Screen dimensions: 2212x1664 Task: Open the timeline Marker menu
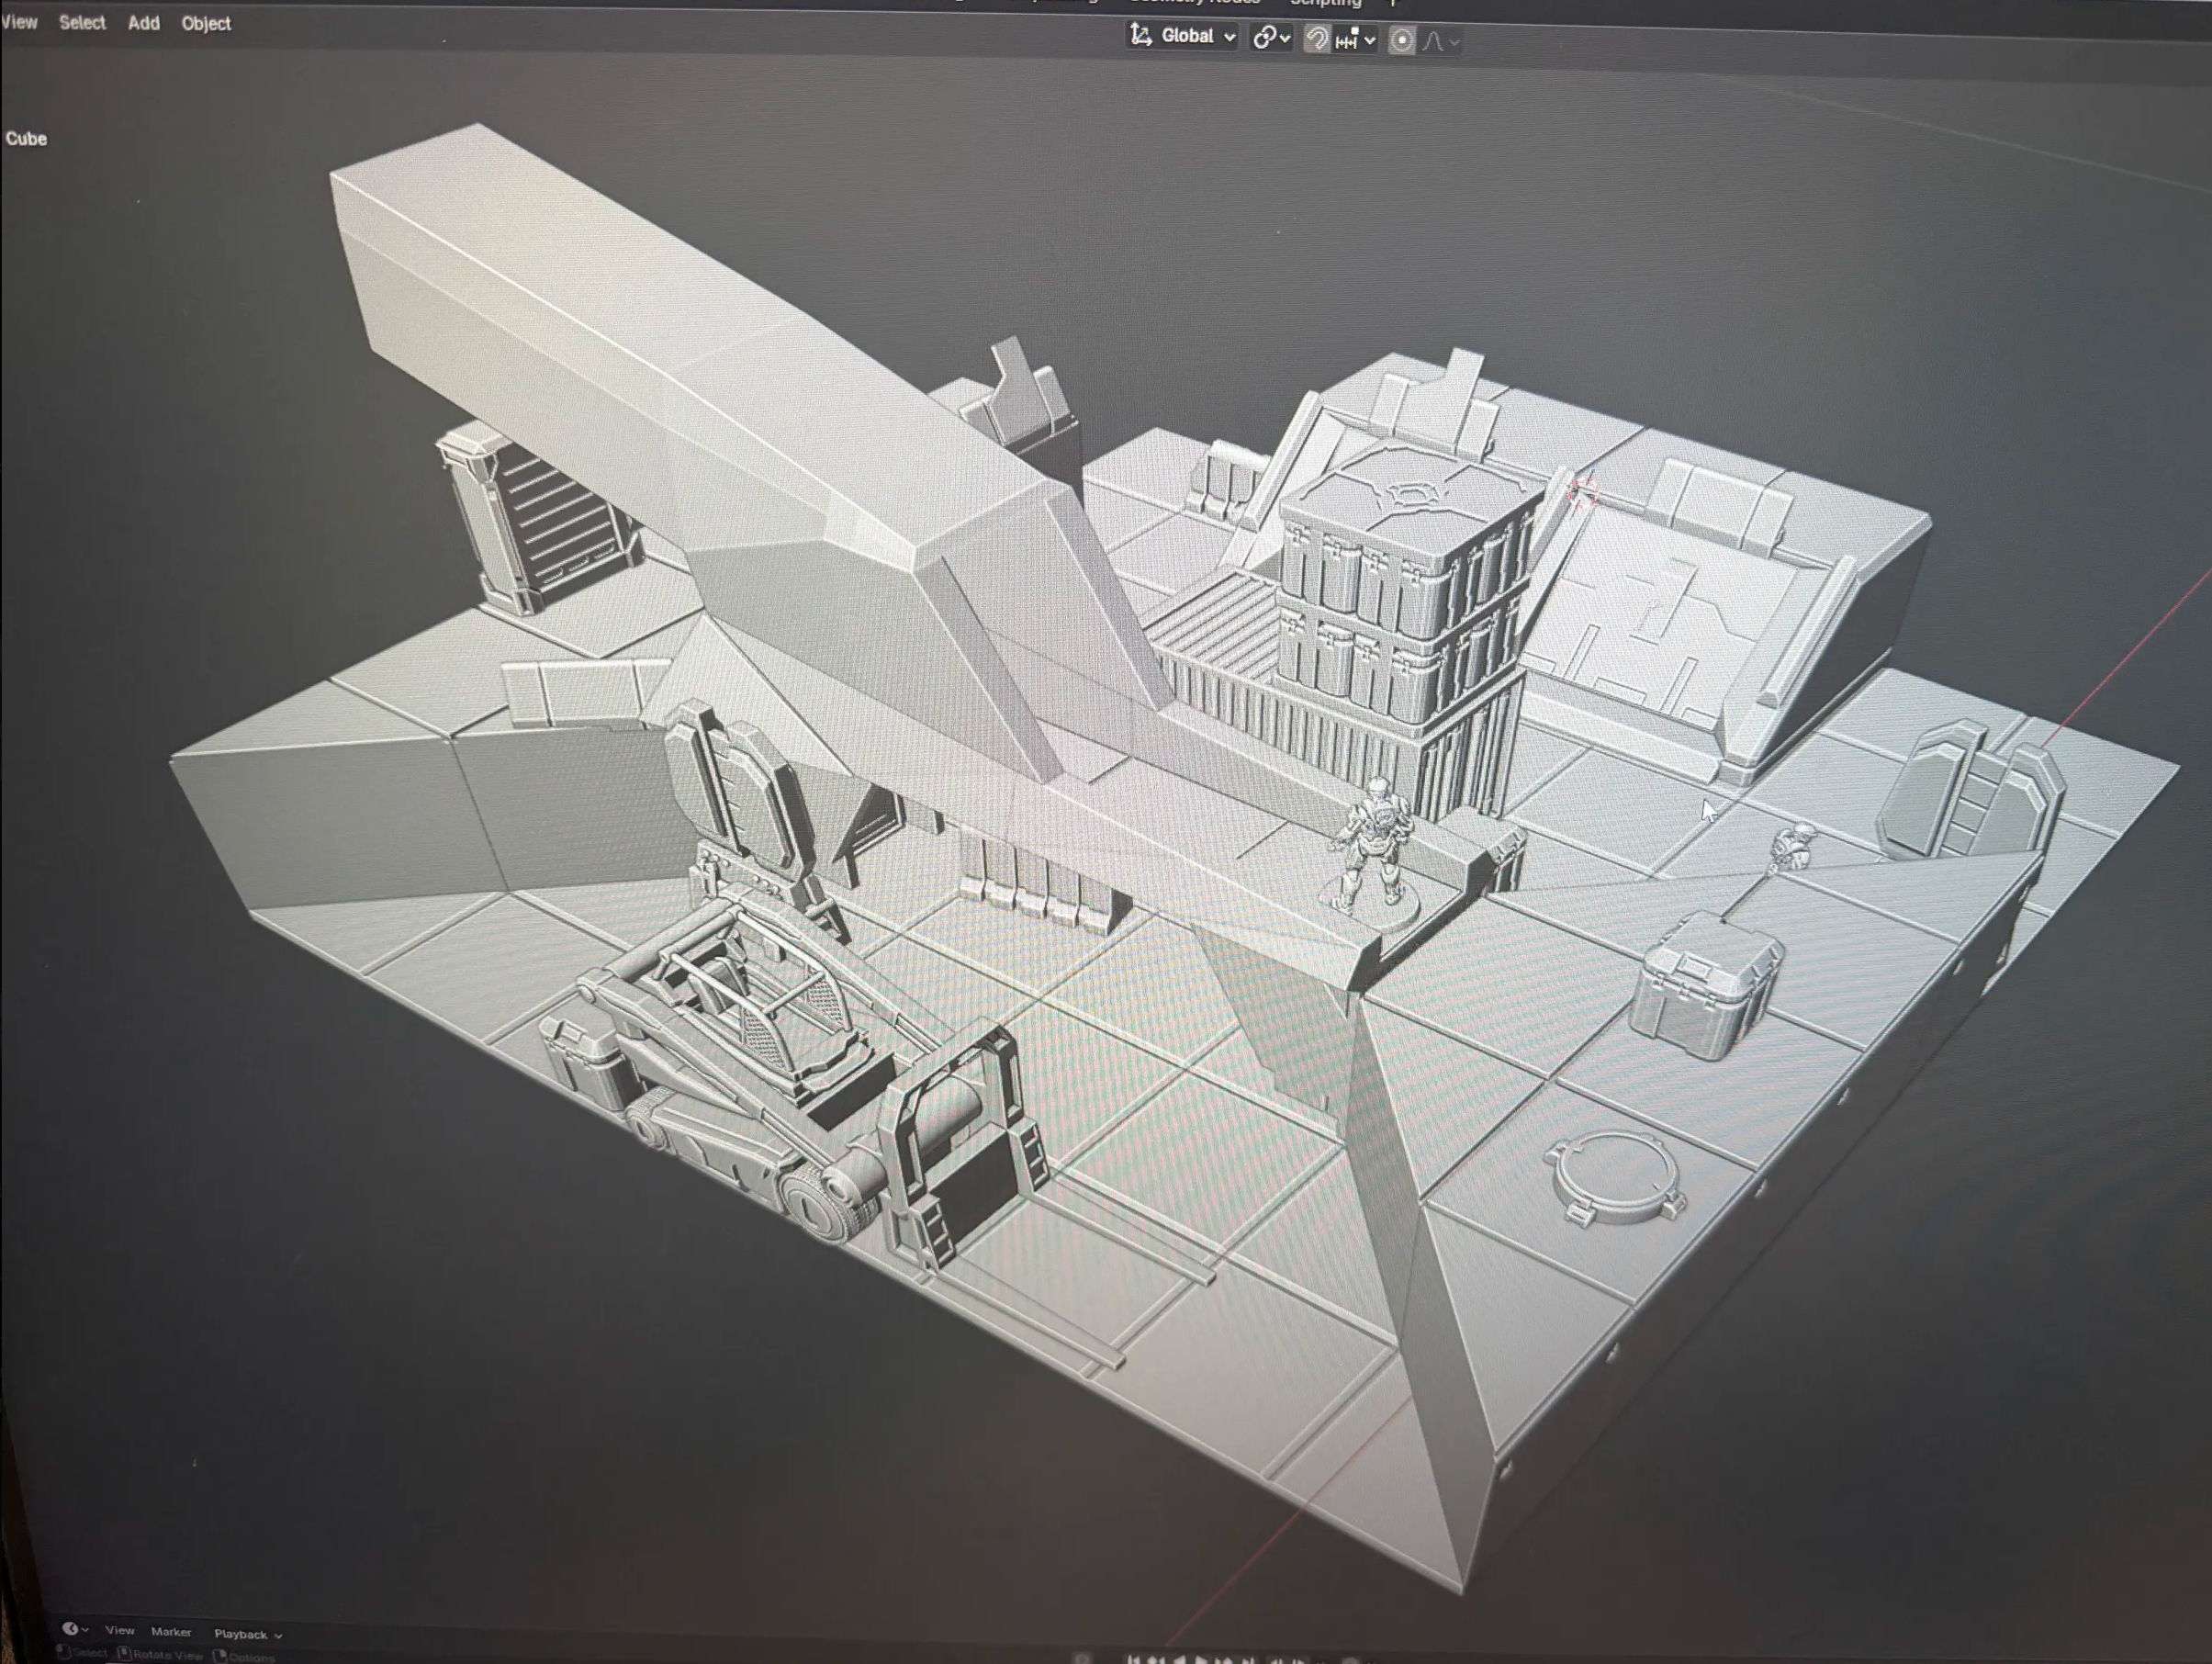coord(171,1632)
